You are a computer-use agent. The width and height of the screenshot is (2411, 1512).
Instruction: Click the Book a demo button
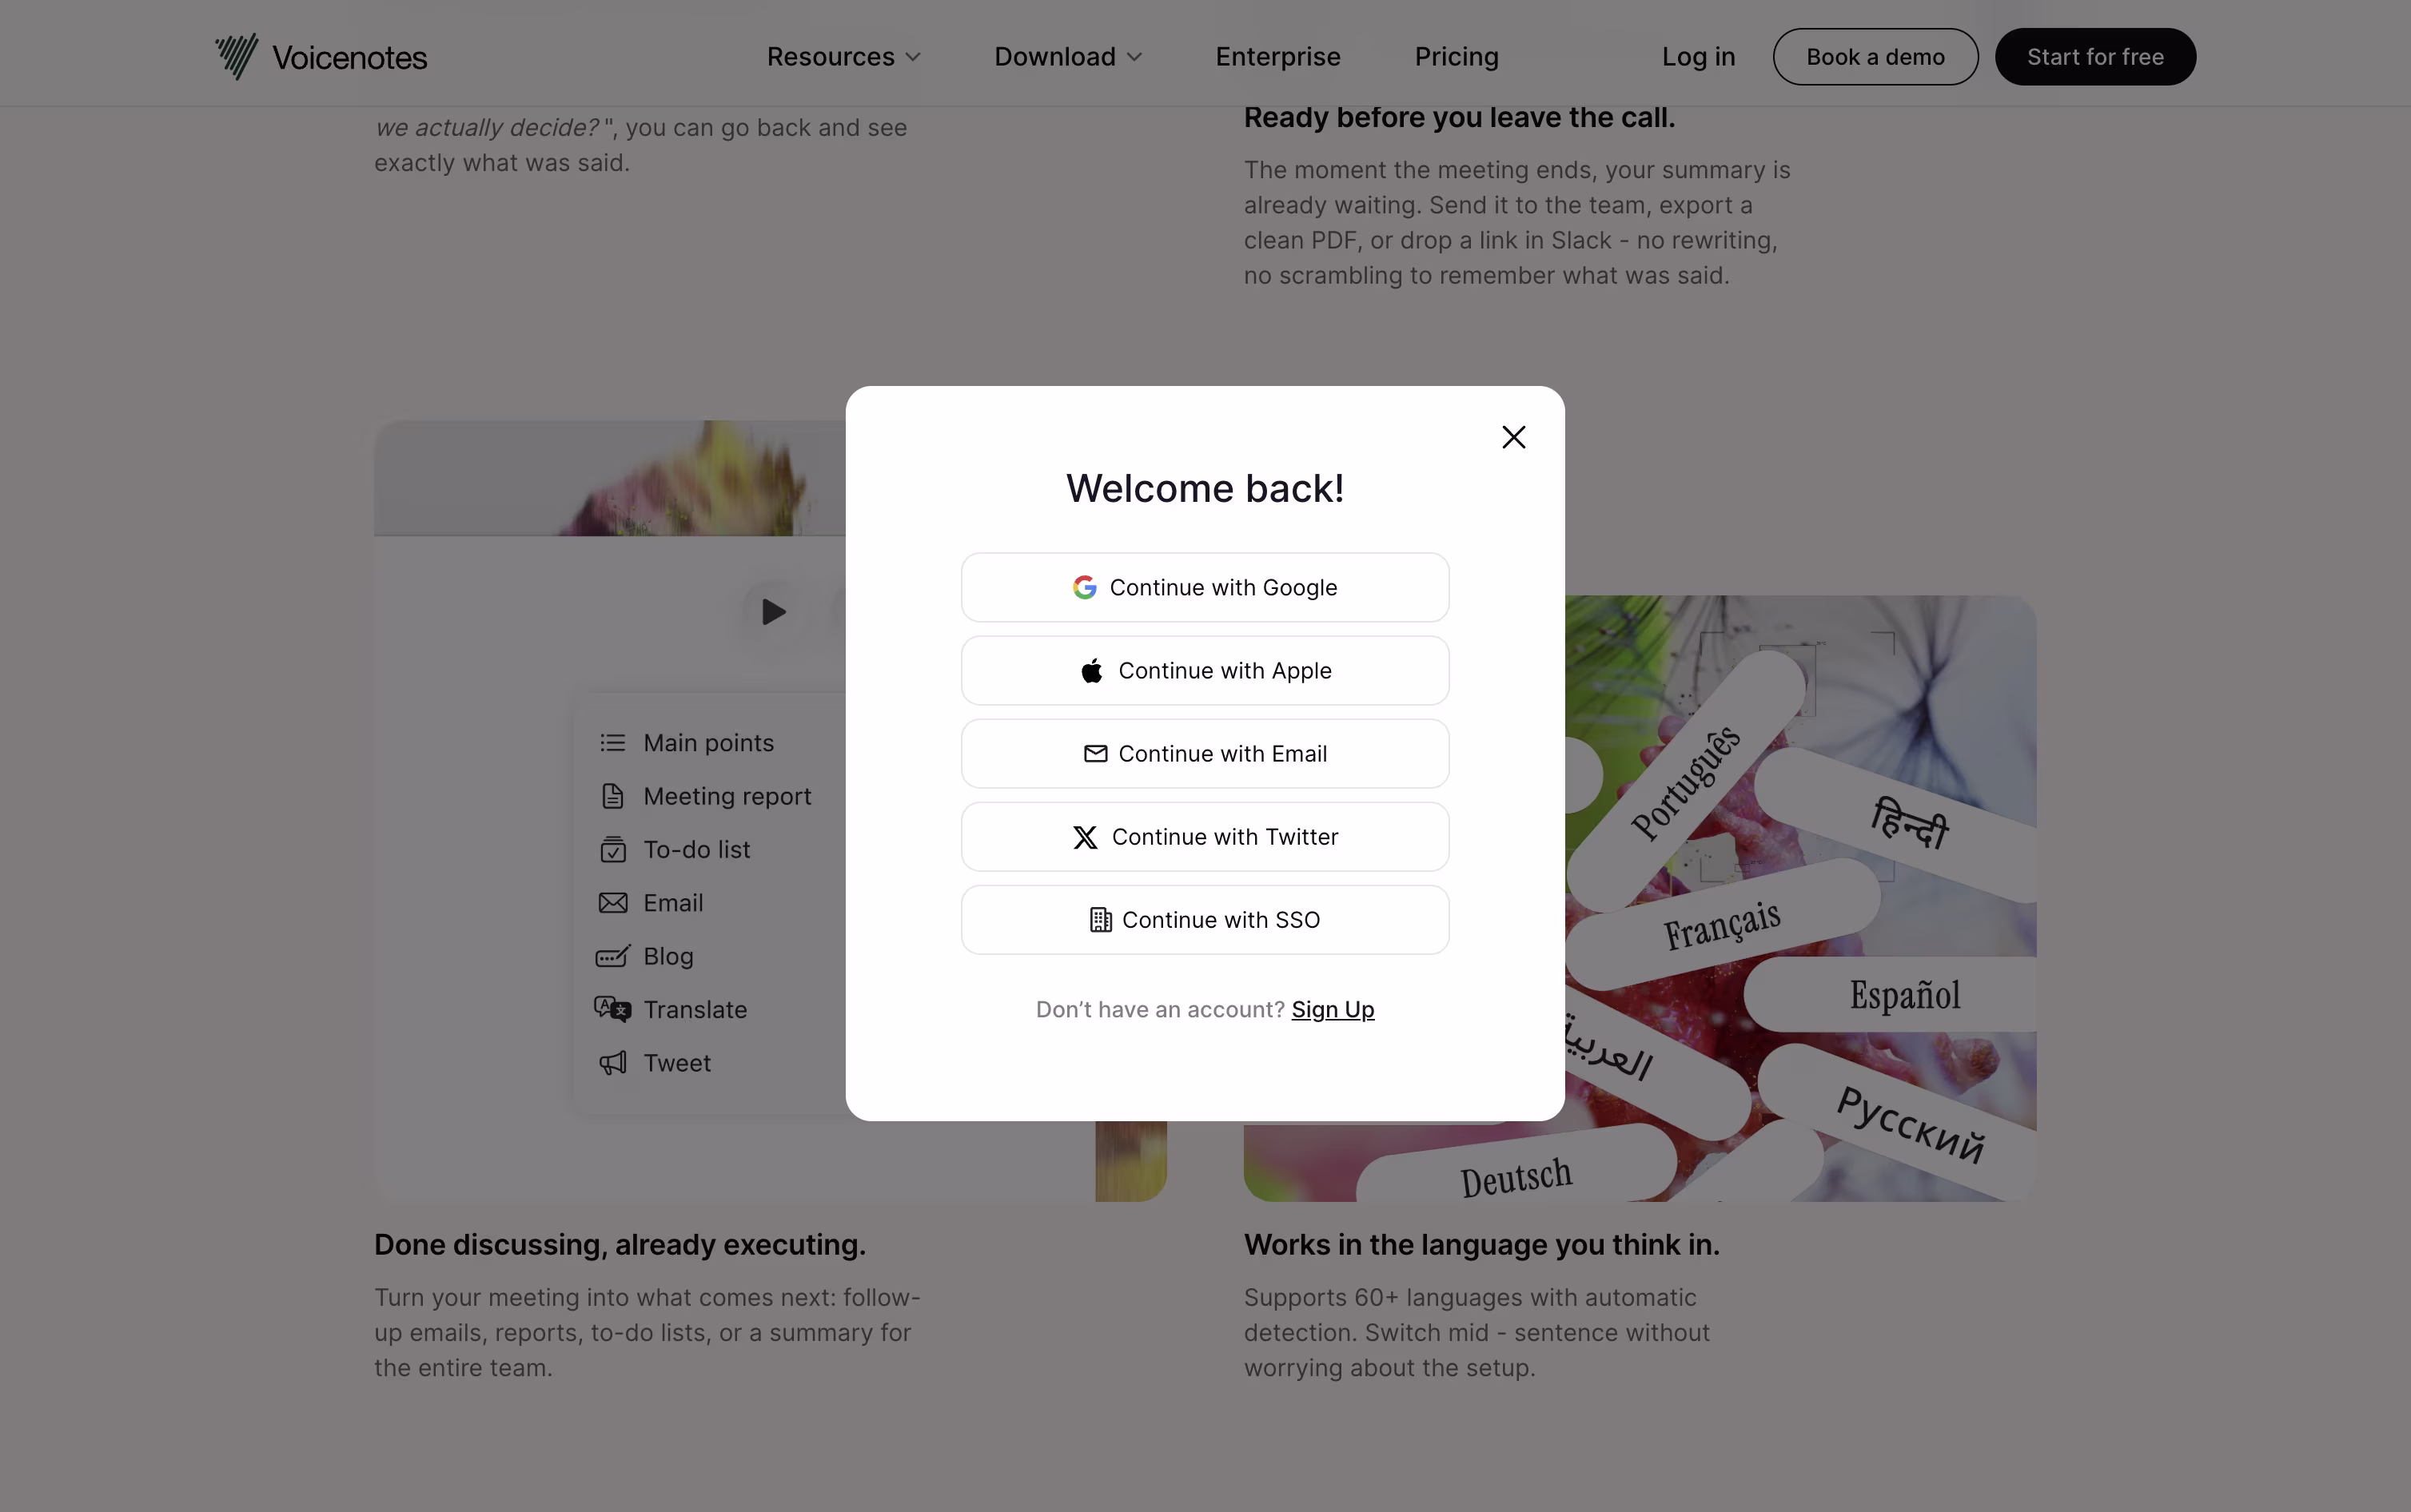coord(1875,57)
